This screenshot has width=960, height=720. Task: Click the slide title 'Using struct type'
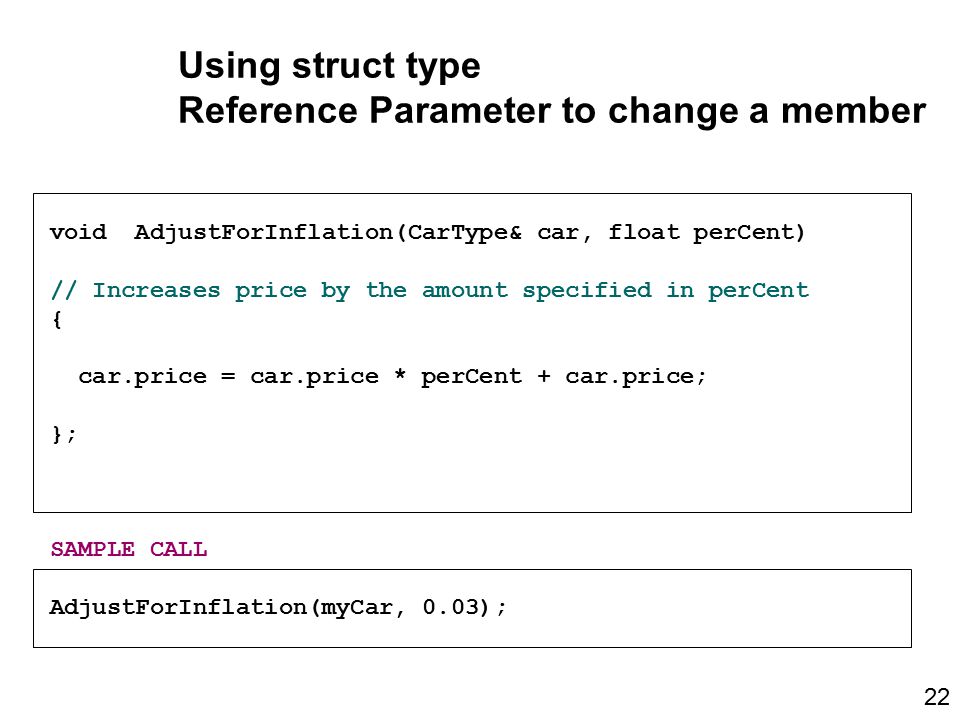(x=329, y=66)
